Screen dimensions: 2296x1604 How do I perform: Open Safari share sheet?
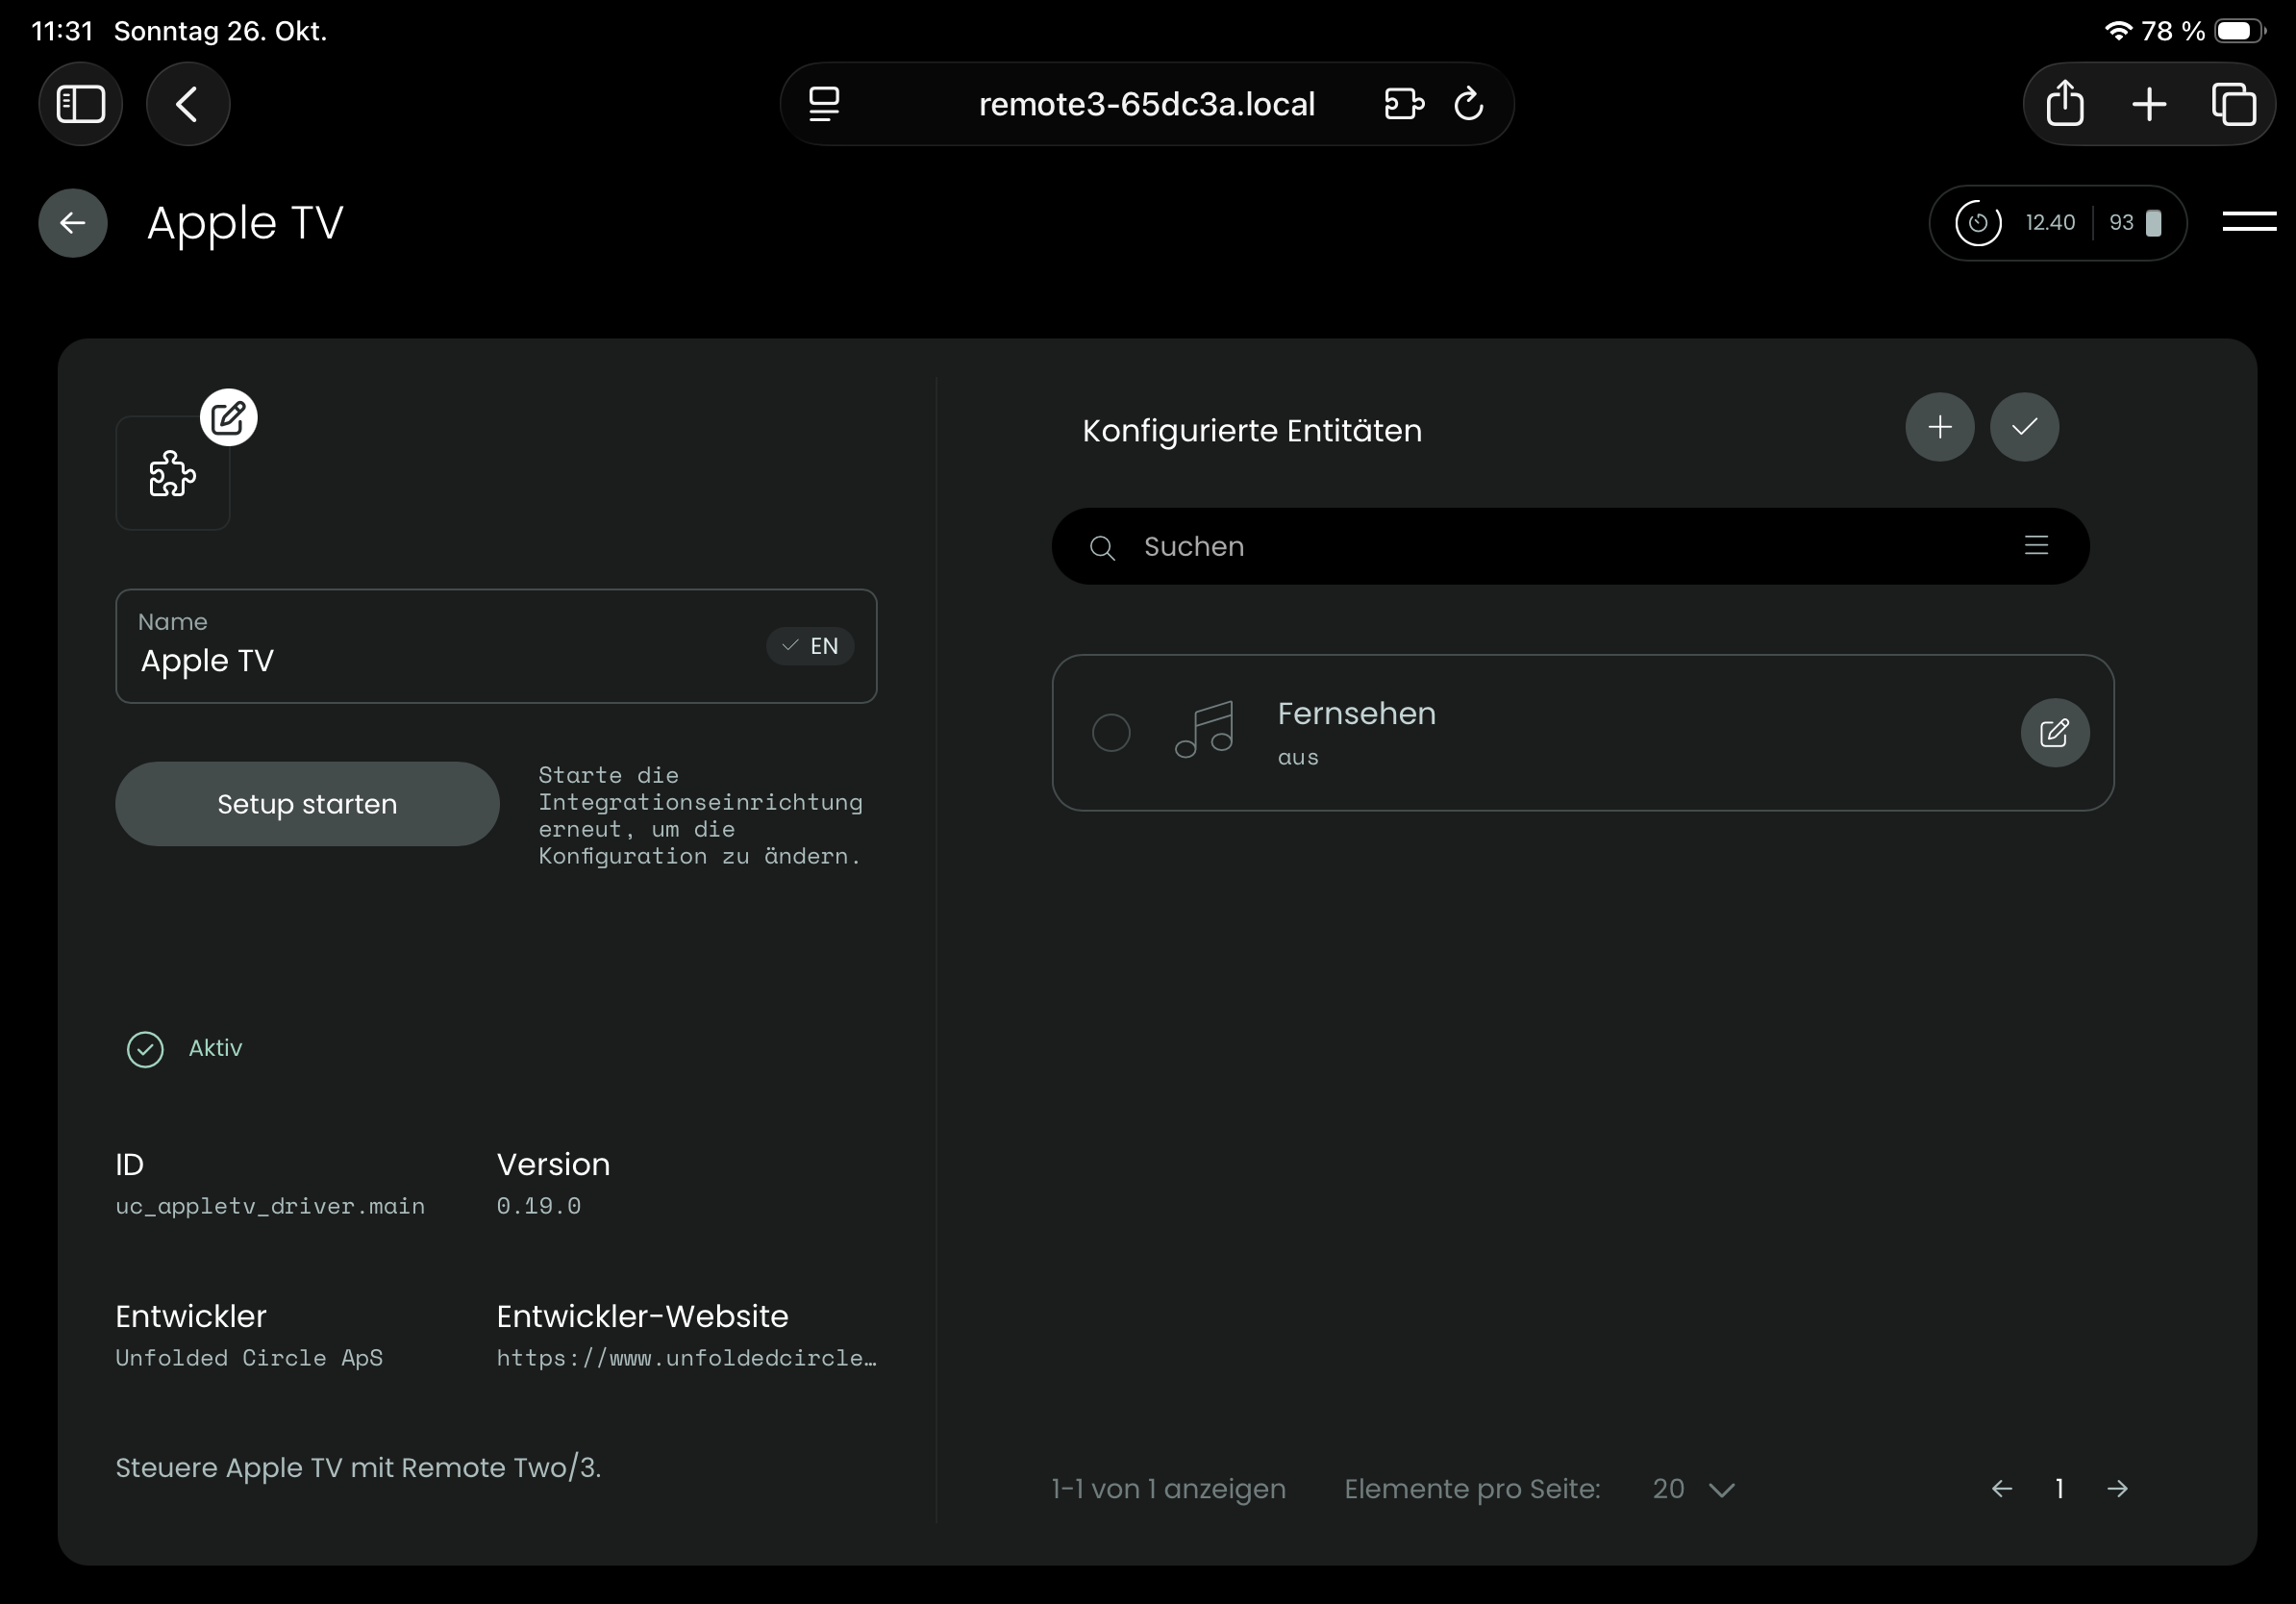coord(2064,104)
